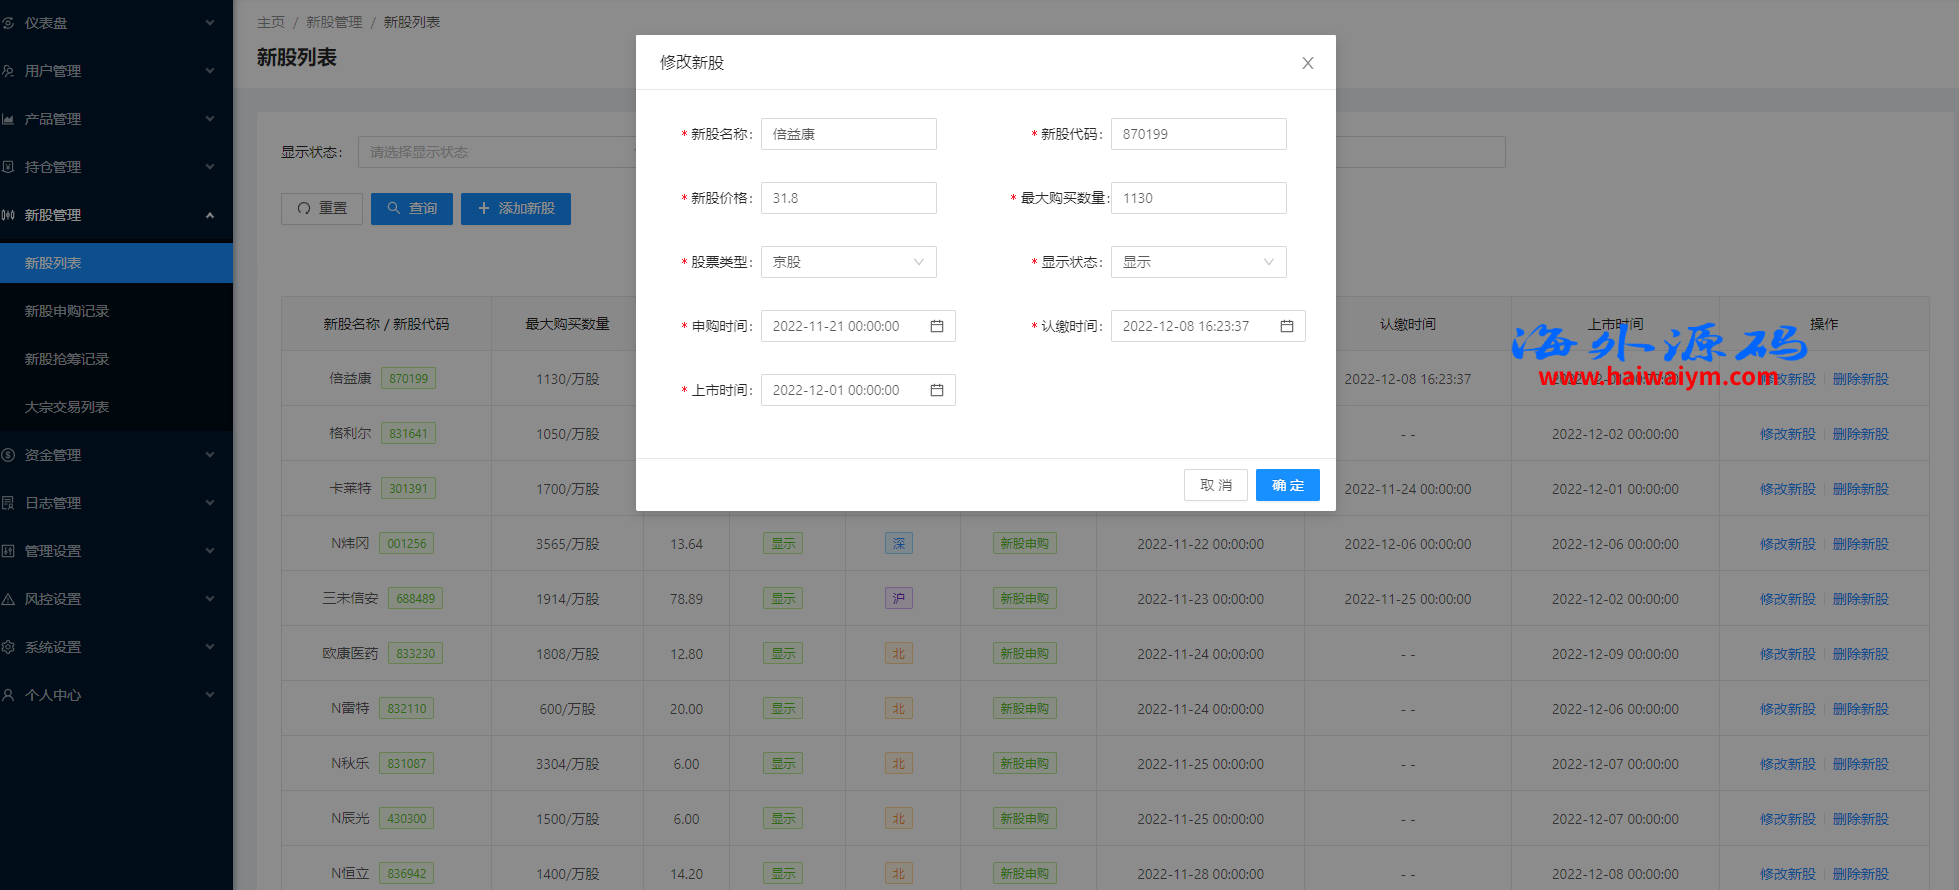Click 删除新股 link for 格利尔 row
The width and height of the screenshot is (1959, 890).
(x=1860, y=434)
